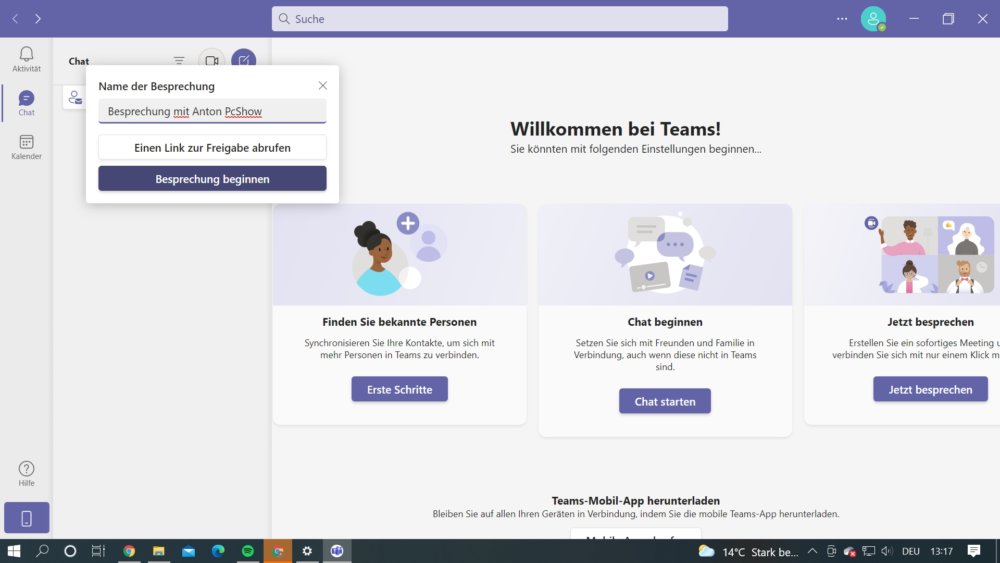Viewport: 1000px width, 563px height.
Task: Click the volume speaker tray icon
Action: coord(886,551)
